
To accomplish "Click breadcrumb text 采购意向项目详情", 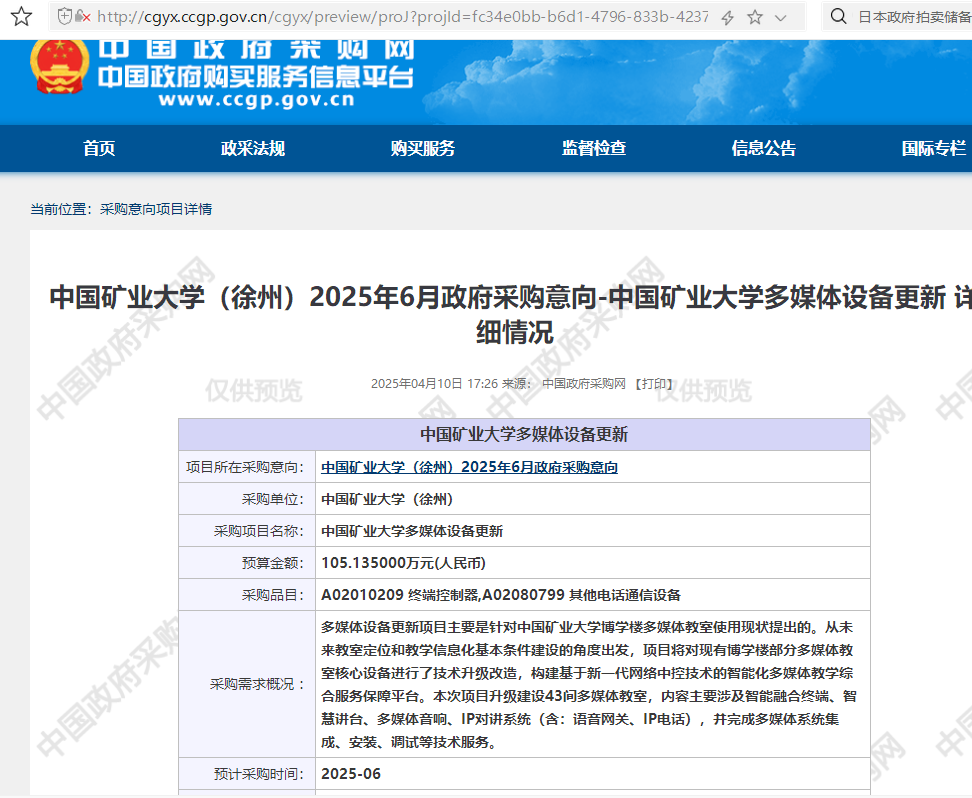I will (156, 210).
